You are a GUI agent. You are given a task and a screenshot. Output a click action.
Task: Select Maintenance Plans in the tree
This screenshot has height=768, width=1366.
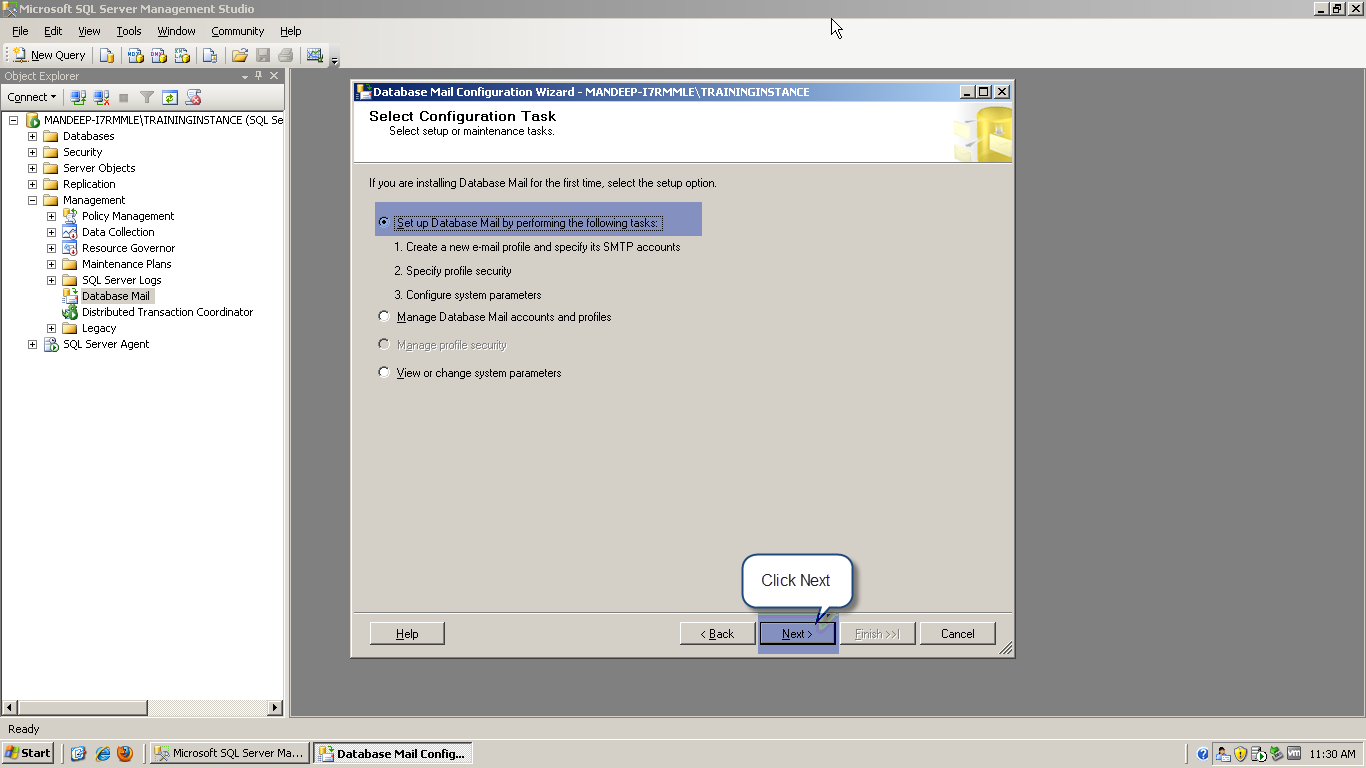coord(126,264)
